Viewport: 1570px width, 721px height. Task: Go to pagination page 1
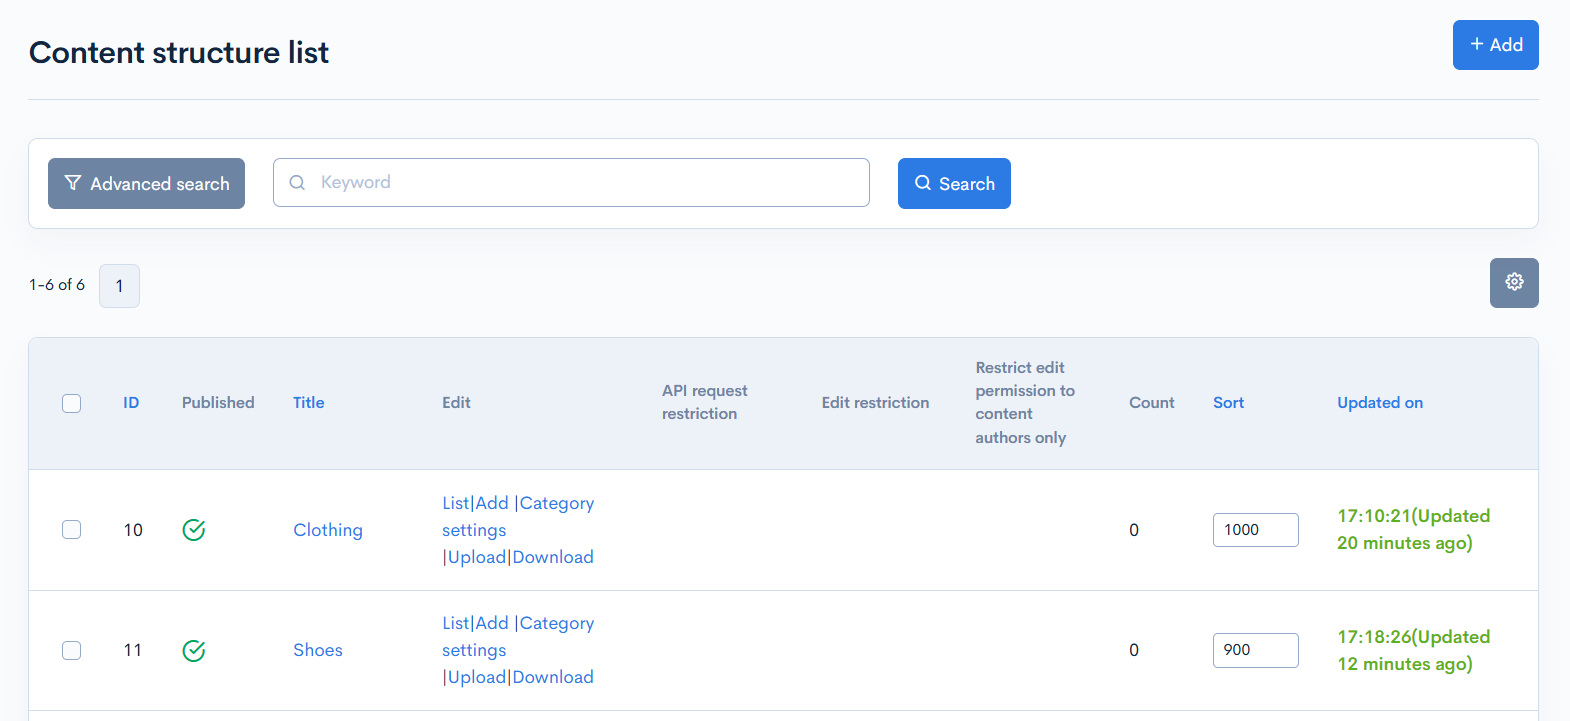click(x=119, y=286)
